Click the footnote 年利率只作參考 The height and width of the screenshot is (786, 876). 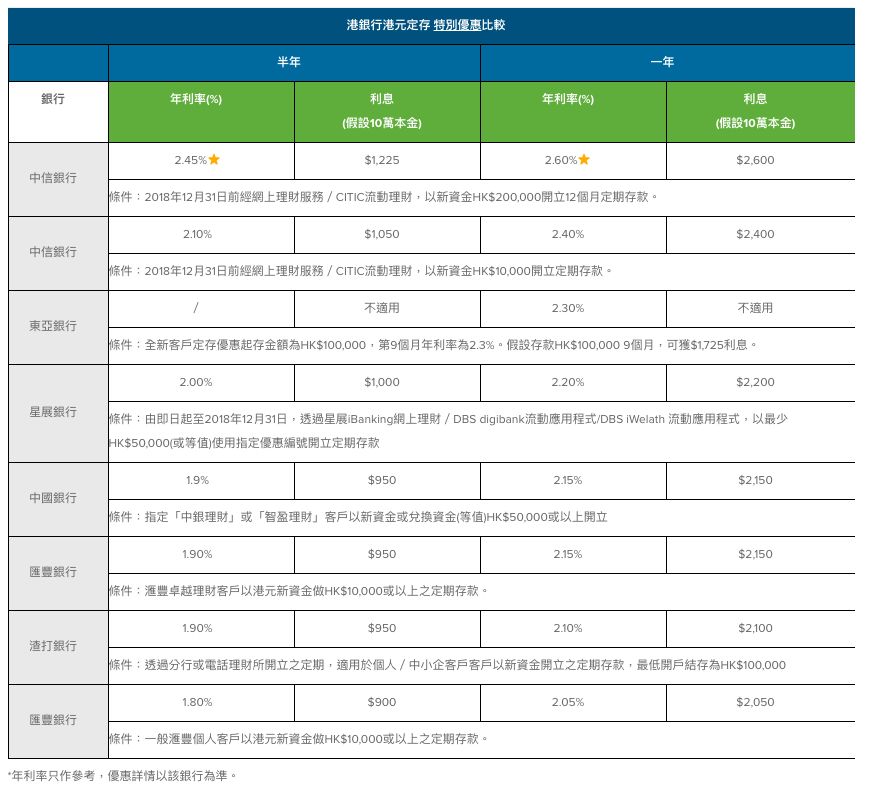tap(122, 776)
